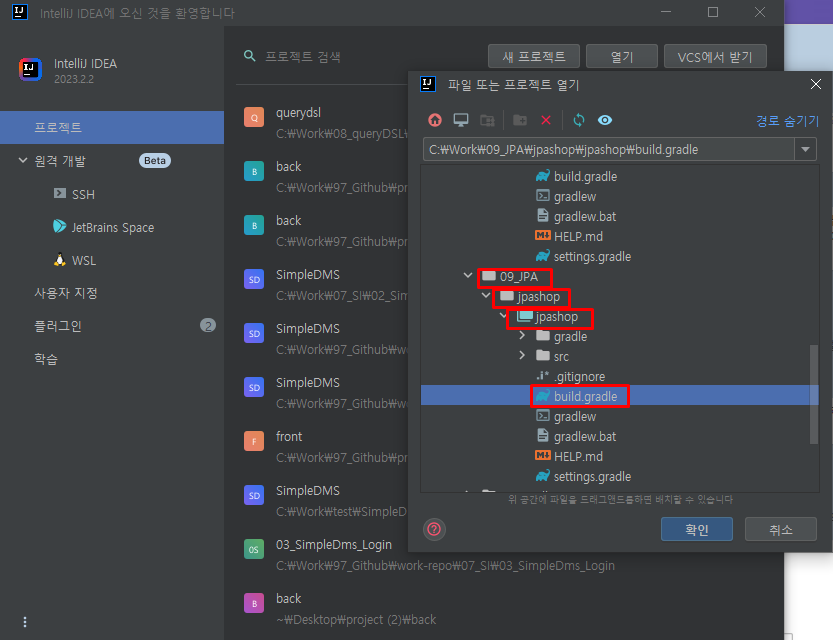
Task: Open the SSH remote development item
Action: (74, 194)
